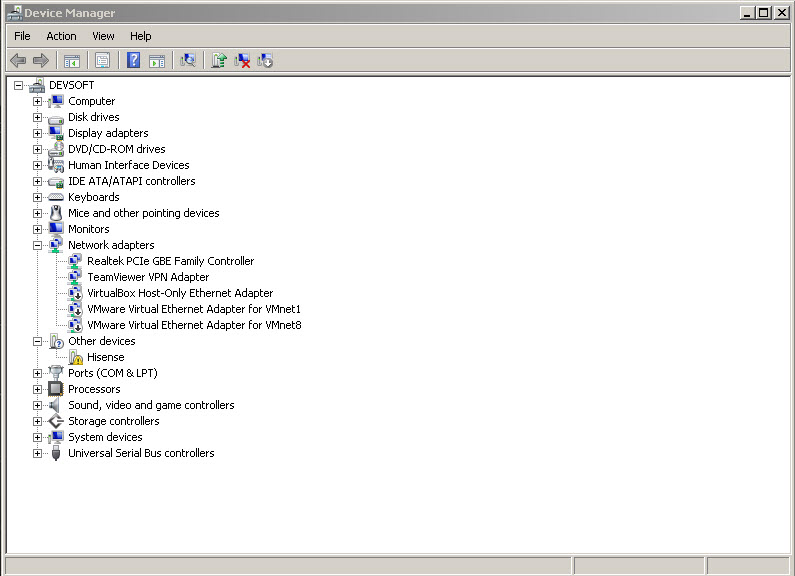
Task: Click the Properties toolbar icon
Action: coord(102,61)
